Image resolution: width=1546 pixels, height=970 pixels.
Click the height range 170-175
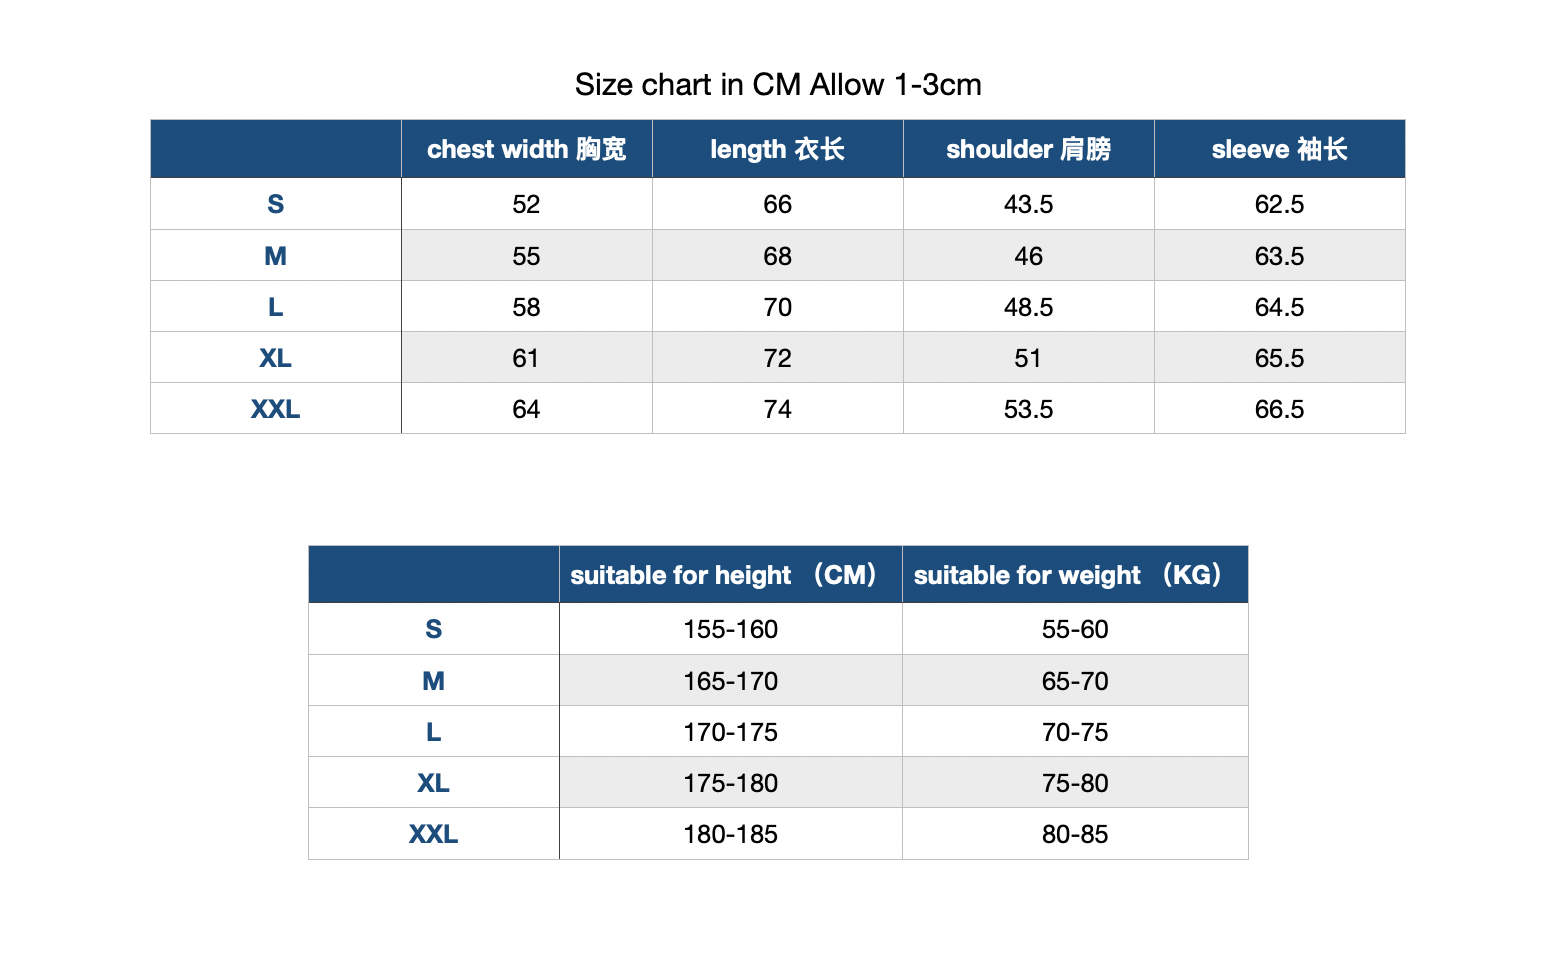coord(731,732)
